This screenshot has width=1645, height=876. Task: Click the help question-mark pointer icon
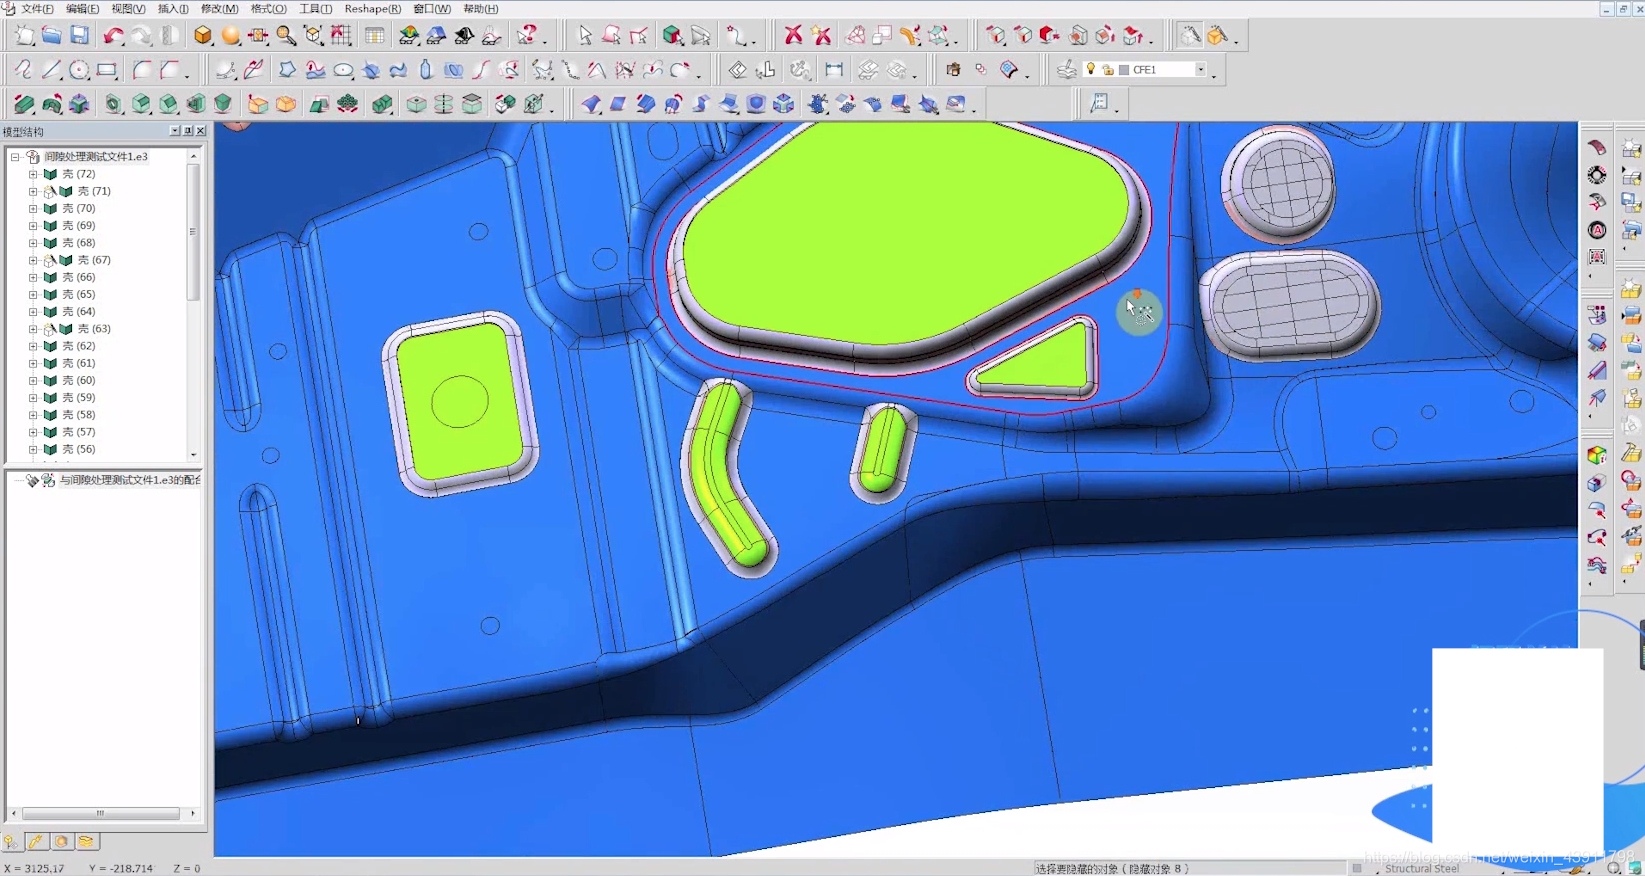pyautogui.click(x=527, y=36)
